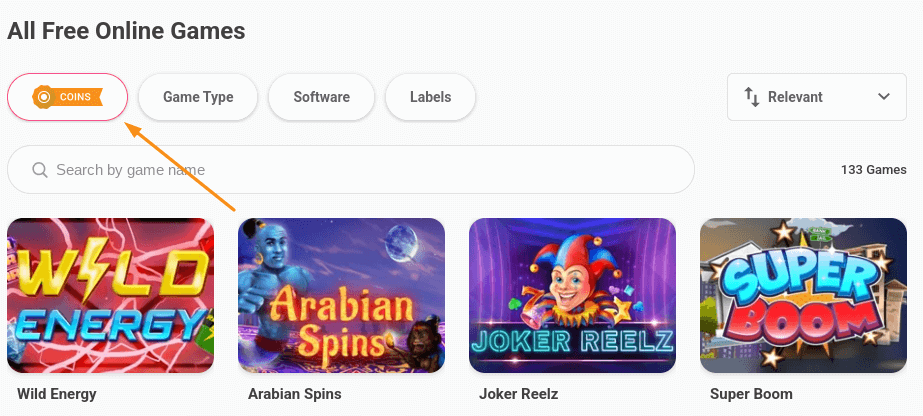The width and height of the screenshot is (923, 416).
Task: Open the Software filter
Action: pos(321,97)
